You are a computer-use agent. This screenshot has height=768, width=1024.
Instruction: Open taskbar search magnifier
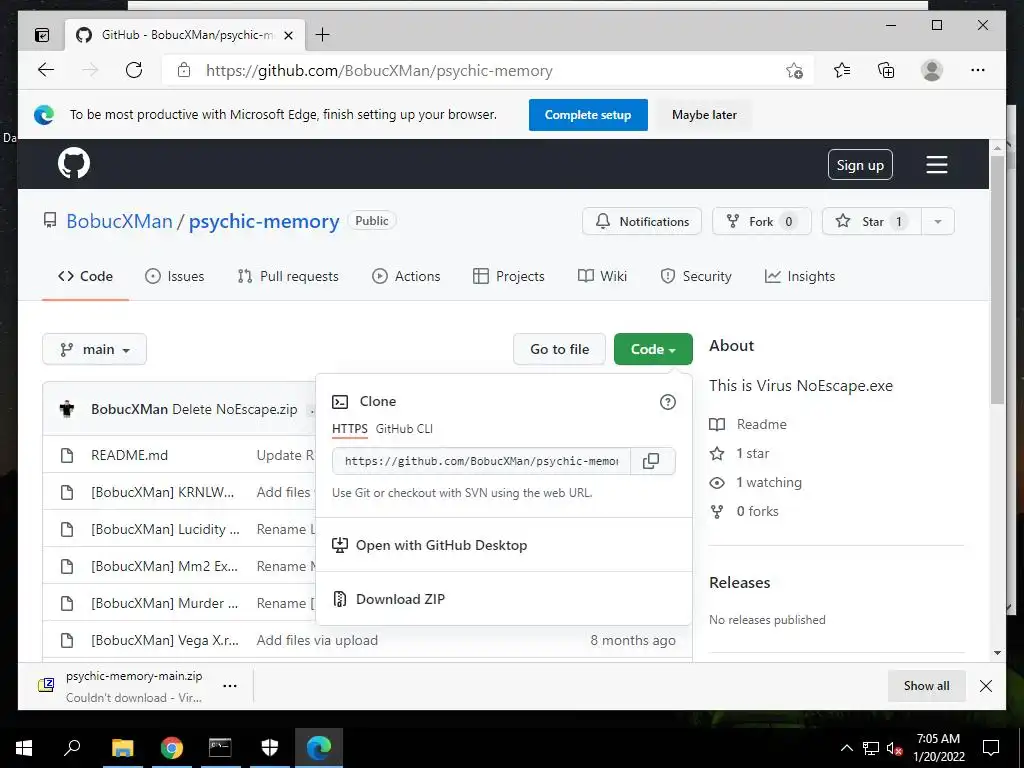click(x=72, y=747)
